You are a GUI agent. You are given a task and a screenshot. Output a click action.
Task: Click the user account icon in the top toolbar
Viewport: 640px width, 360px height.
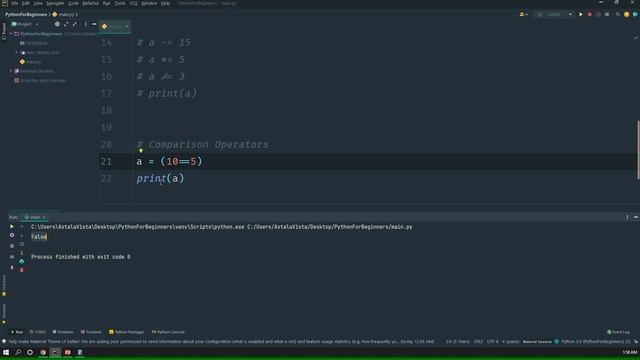[523, 14]
